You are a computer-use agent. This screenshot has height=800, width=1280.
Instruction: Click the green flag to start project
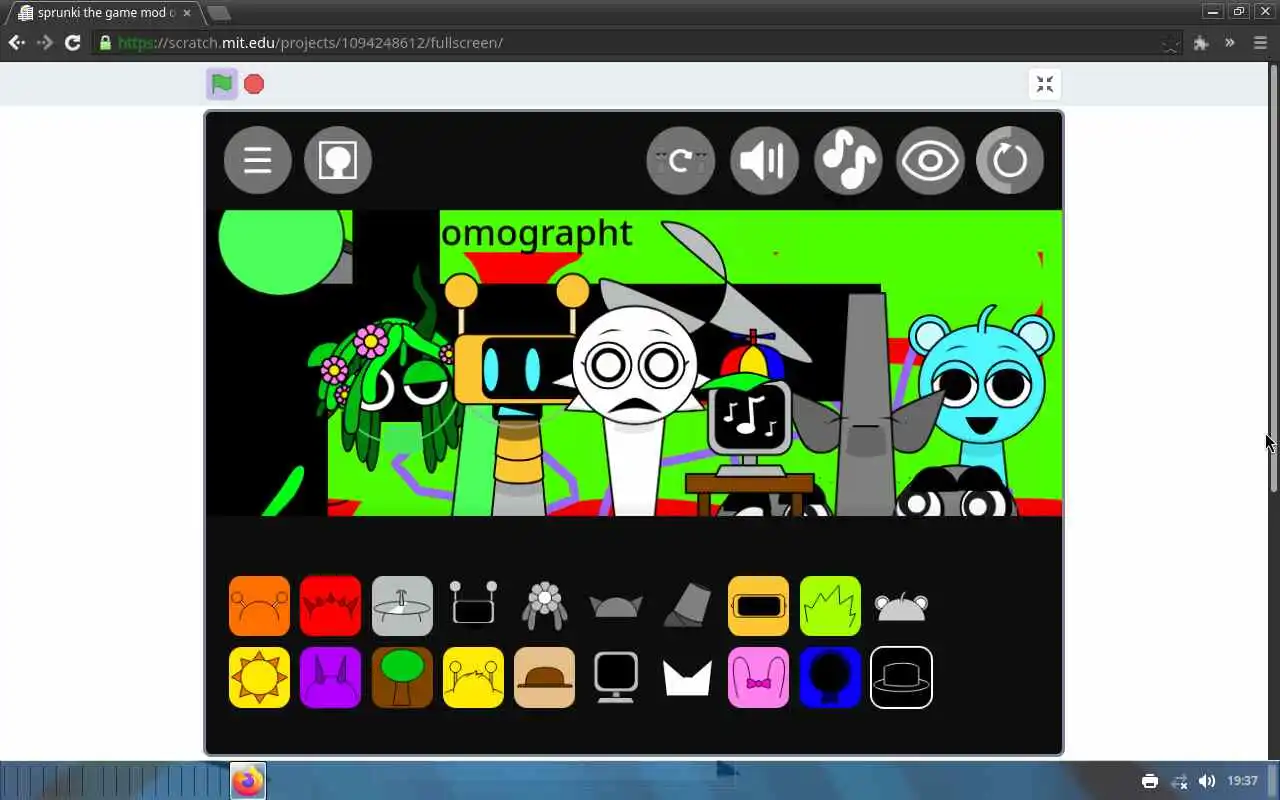[x=222, y=84]
